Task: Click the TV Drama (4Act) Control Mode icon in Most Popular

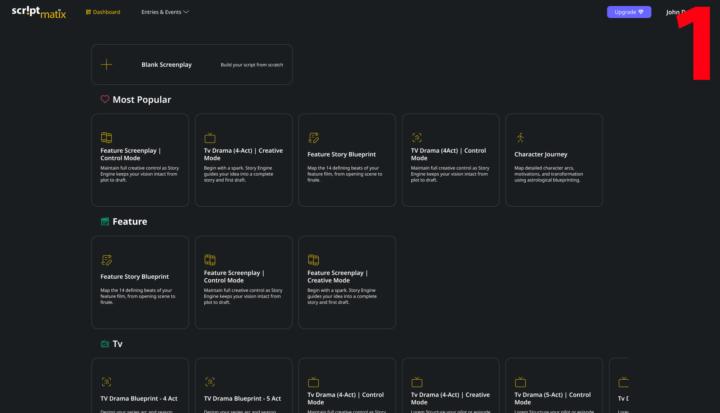Action: pyautogui.click(x=417, y=137)
